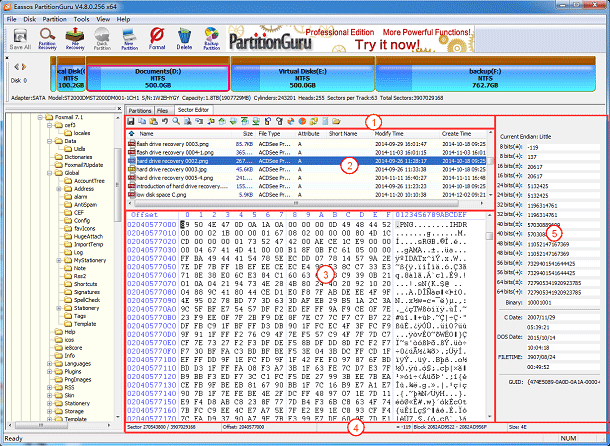Select file flash drive recovery 0003.png

pyautogui.click(x=306, y=144)
